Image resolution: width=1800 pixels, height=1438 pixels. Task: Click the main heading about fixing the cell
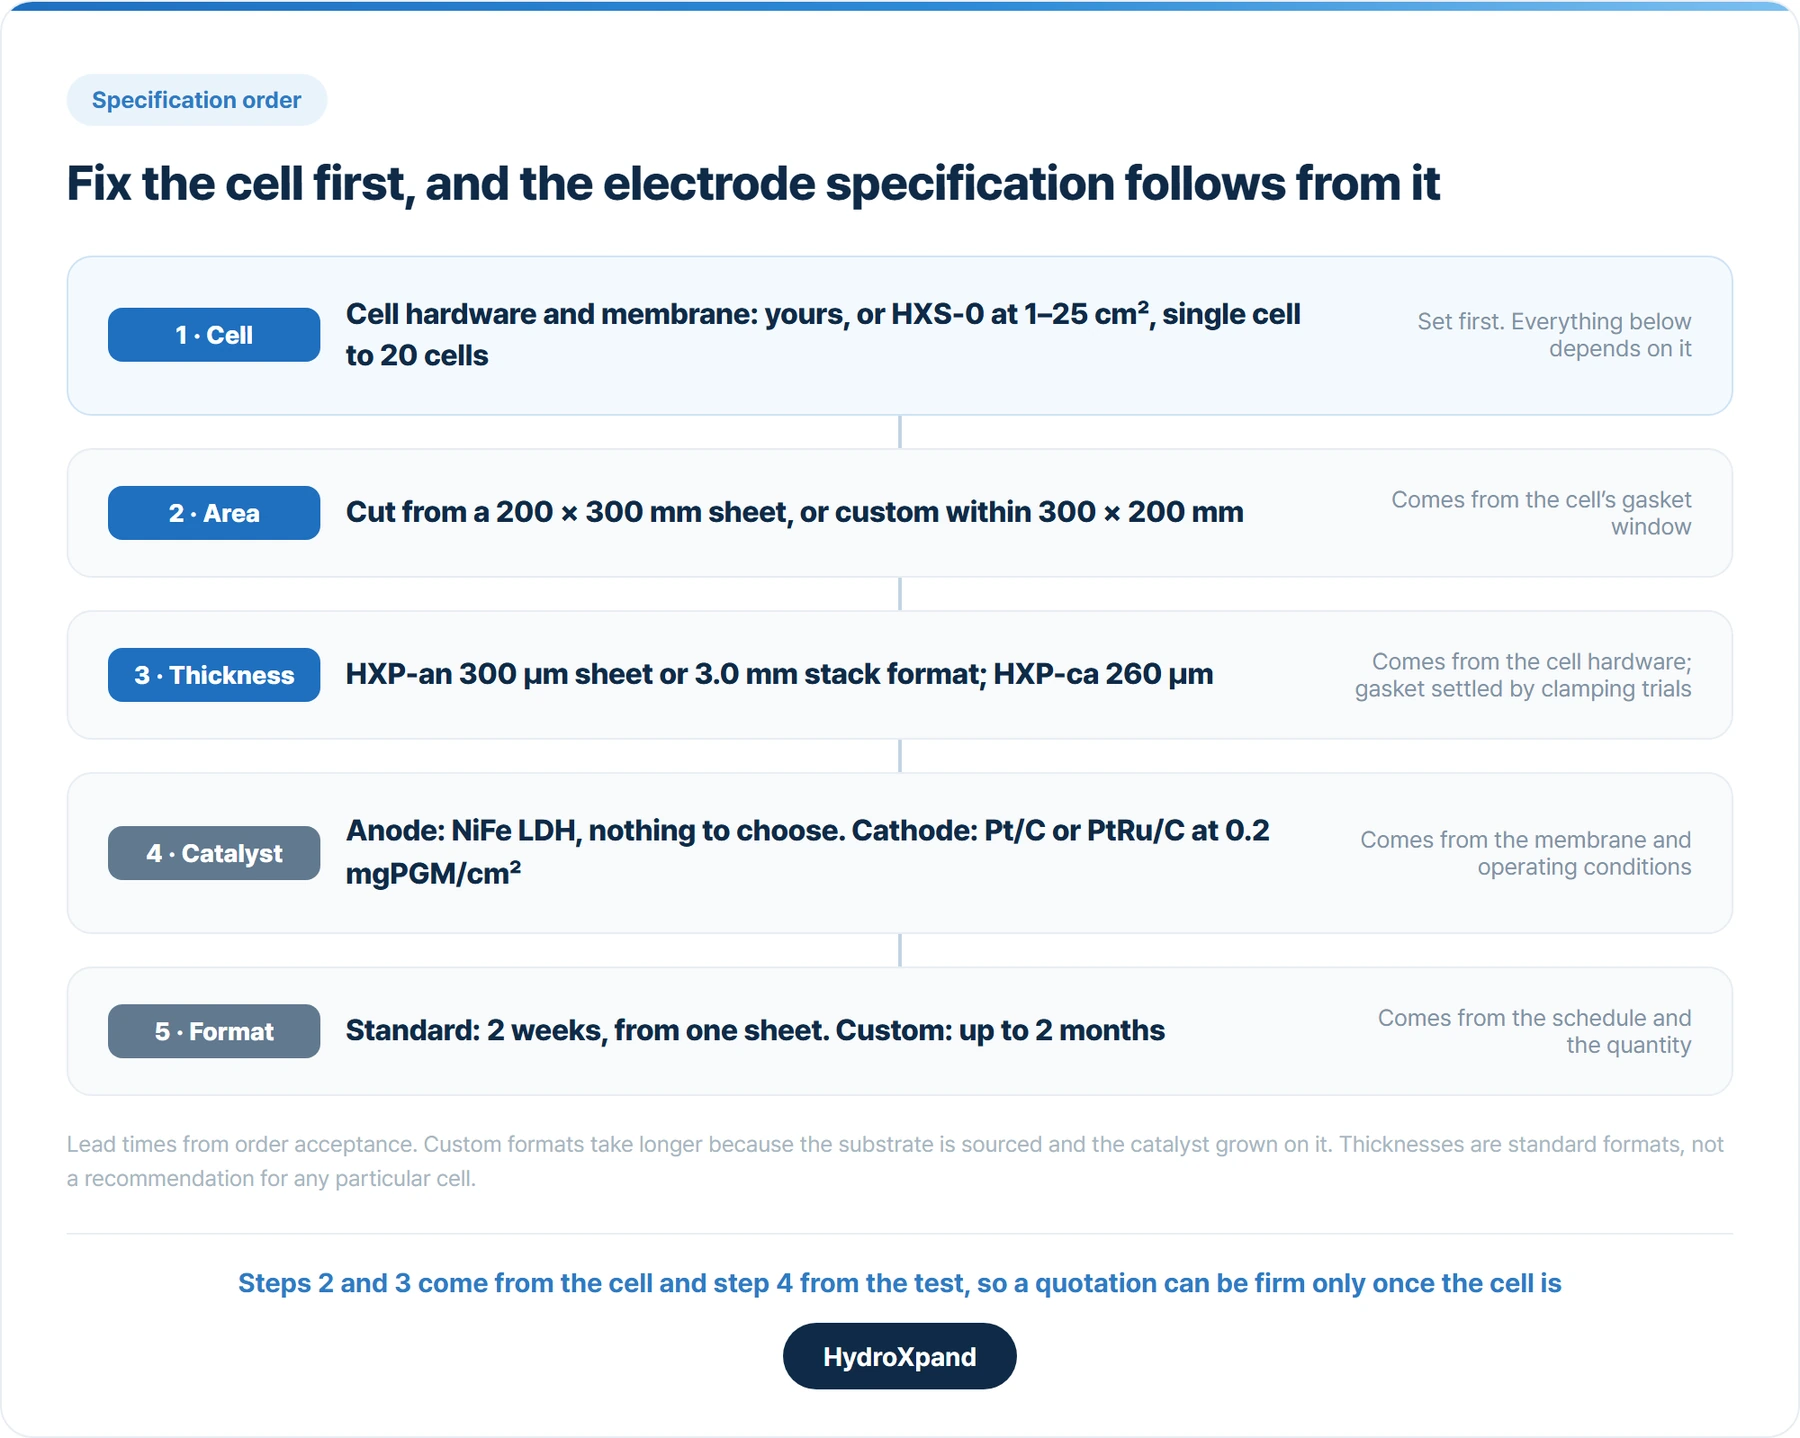coord(753,184)
